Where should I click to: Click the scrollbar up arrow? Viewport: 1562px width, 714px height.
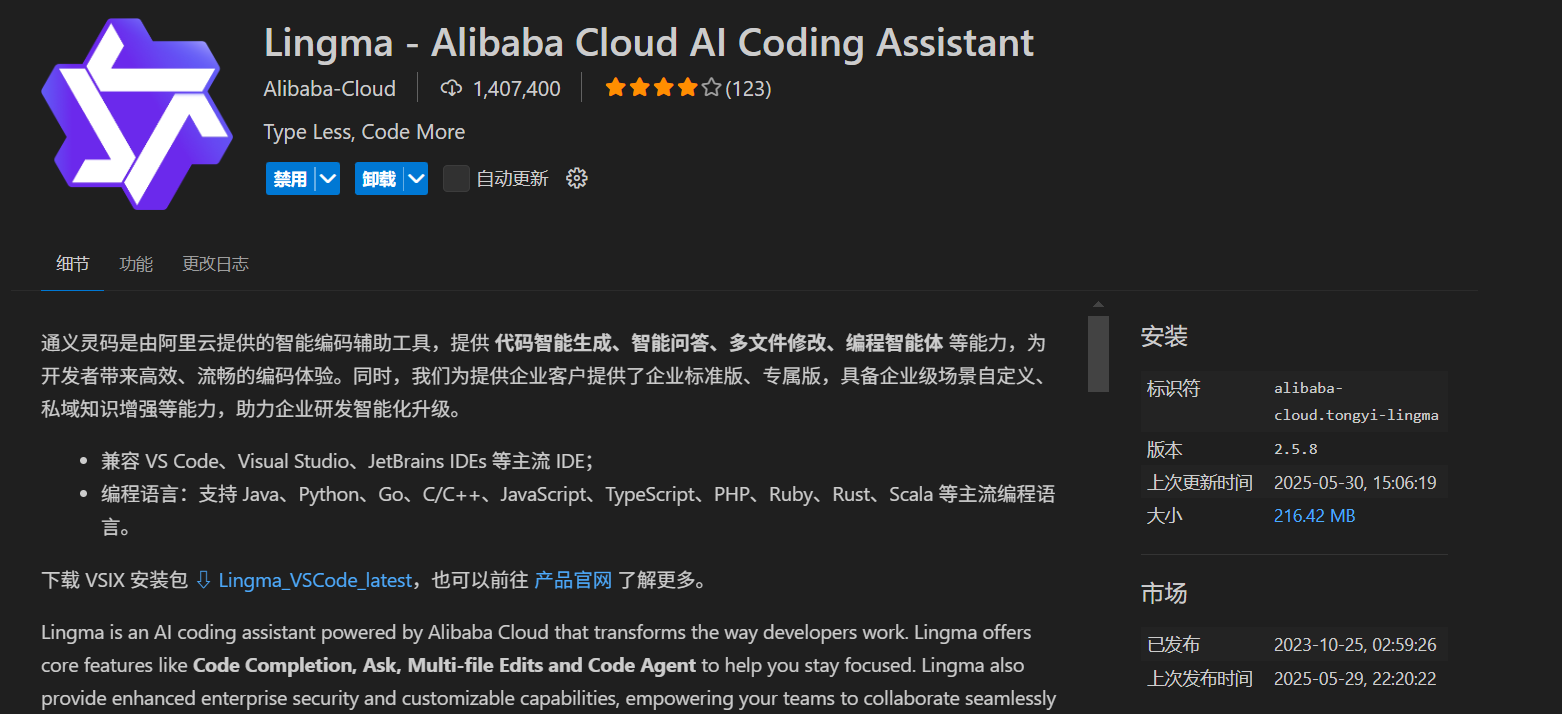pos(1098,305)
